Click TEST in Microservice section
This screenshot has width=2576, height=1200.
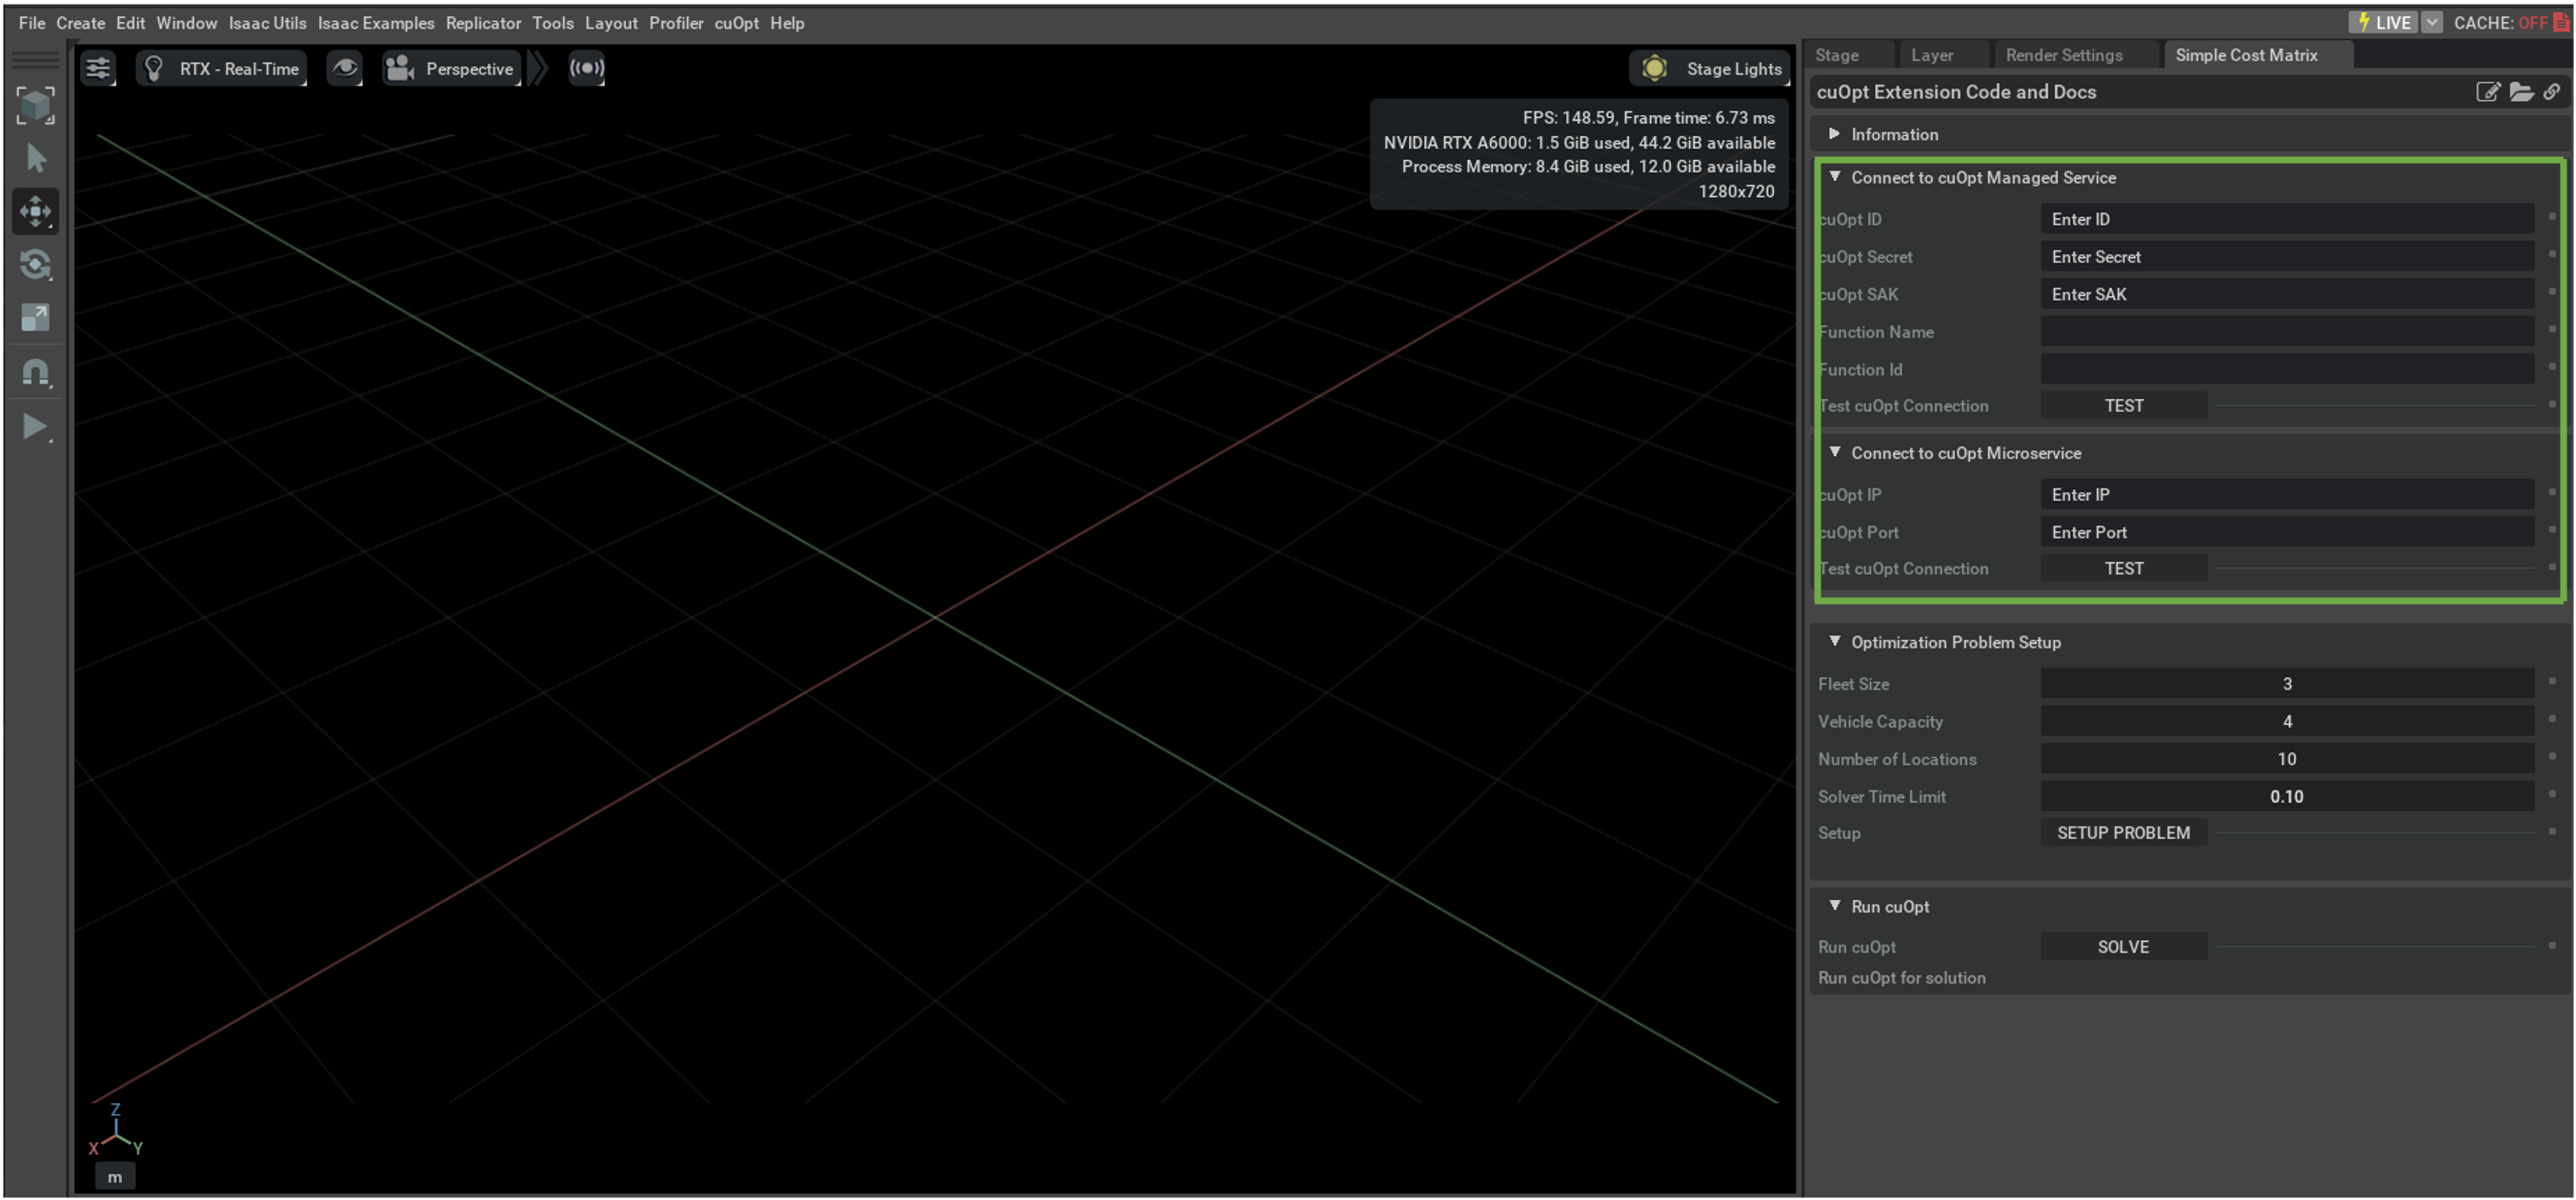2124,568
